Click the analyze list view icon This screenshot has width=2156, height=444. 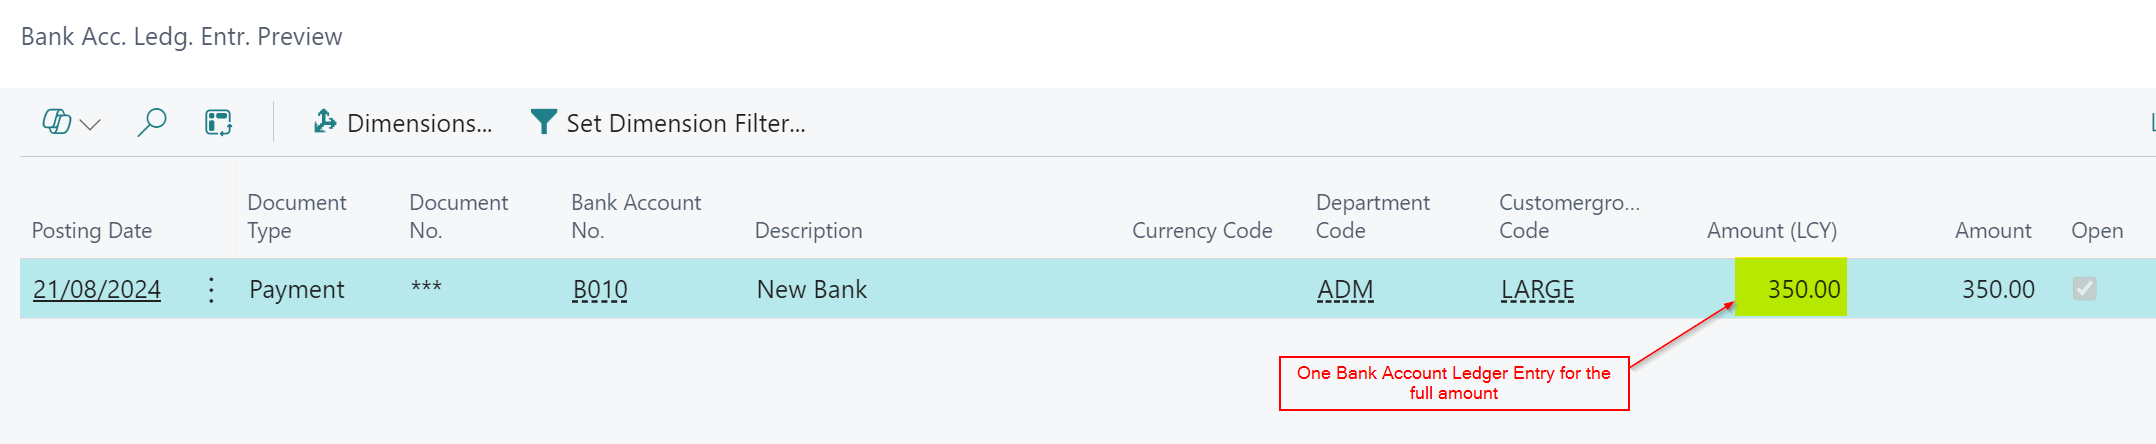point(218,122)
